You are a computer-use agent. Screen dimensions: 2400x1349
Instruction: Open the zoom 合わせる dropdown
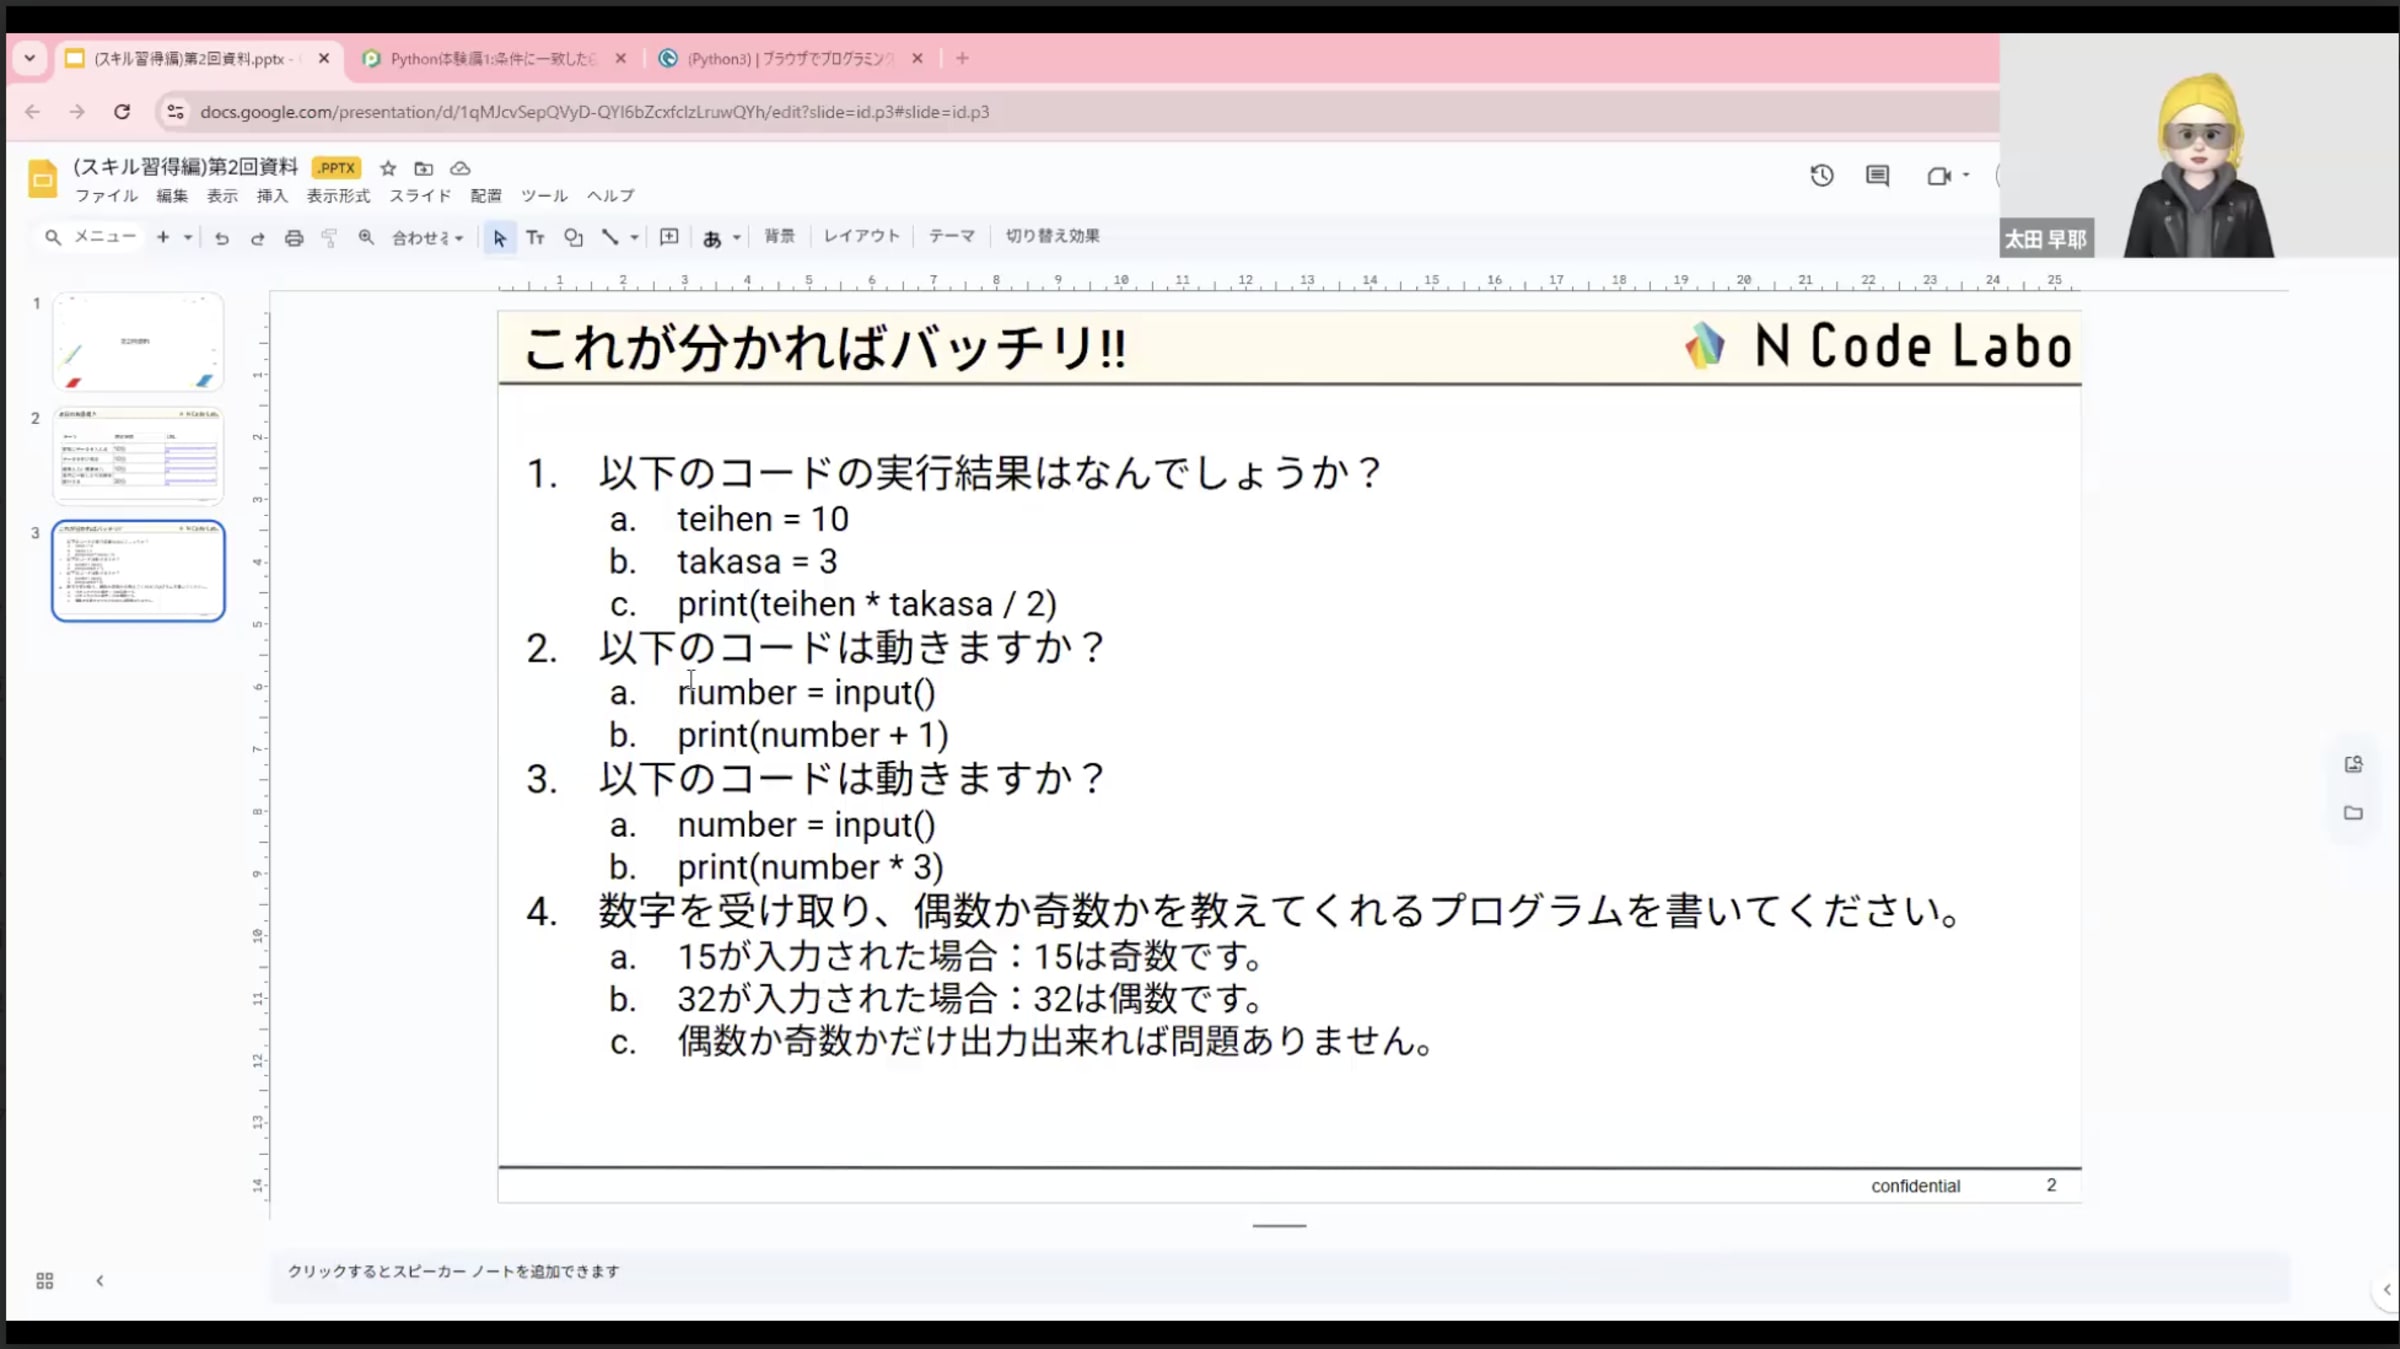pyautogui.click(x=427, y=238)
